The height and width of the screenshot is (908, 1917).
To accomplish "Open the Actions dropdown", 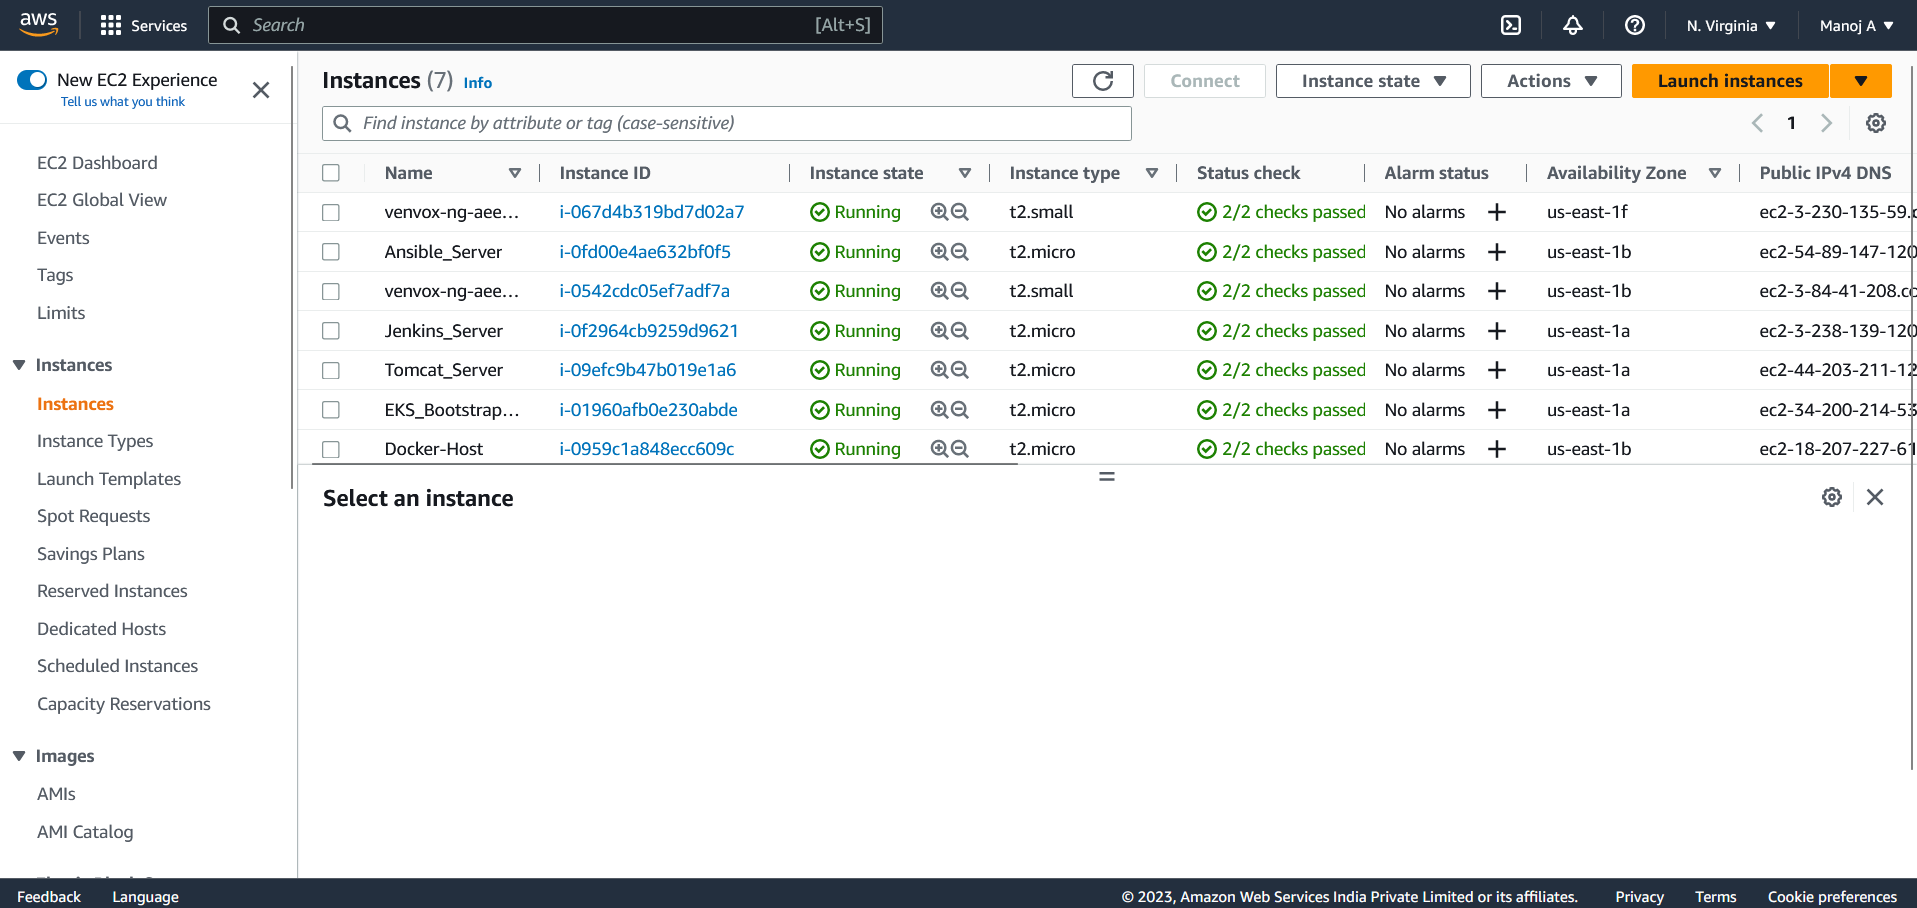I will tap(1550, 80).
